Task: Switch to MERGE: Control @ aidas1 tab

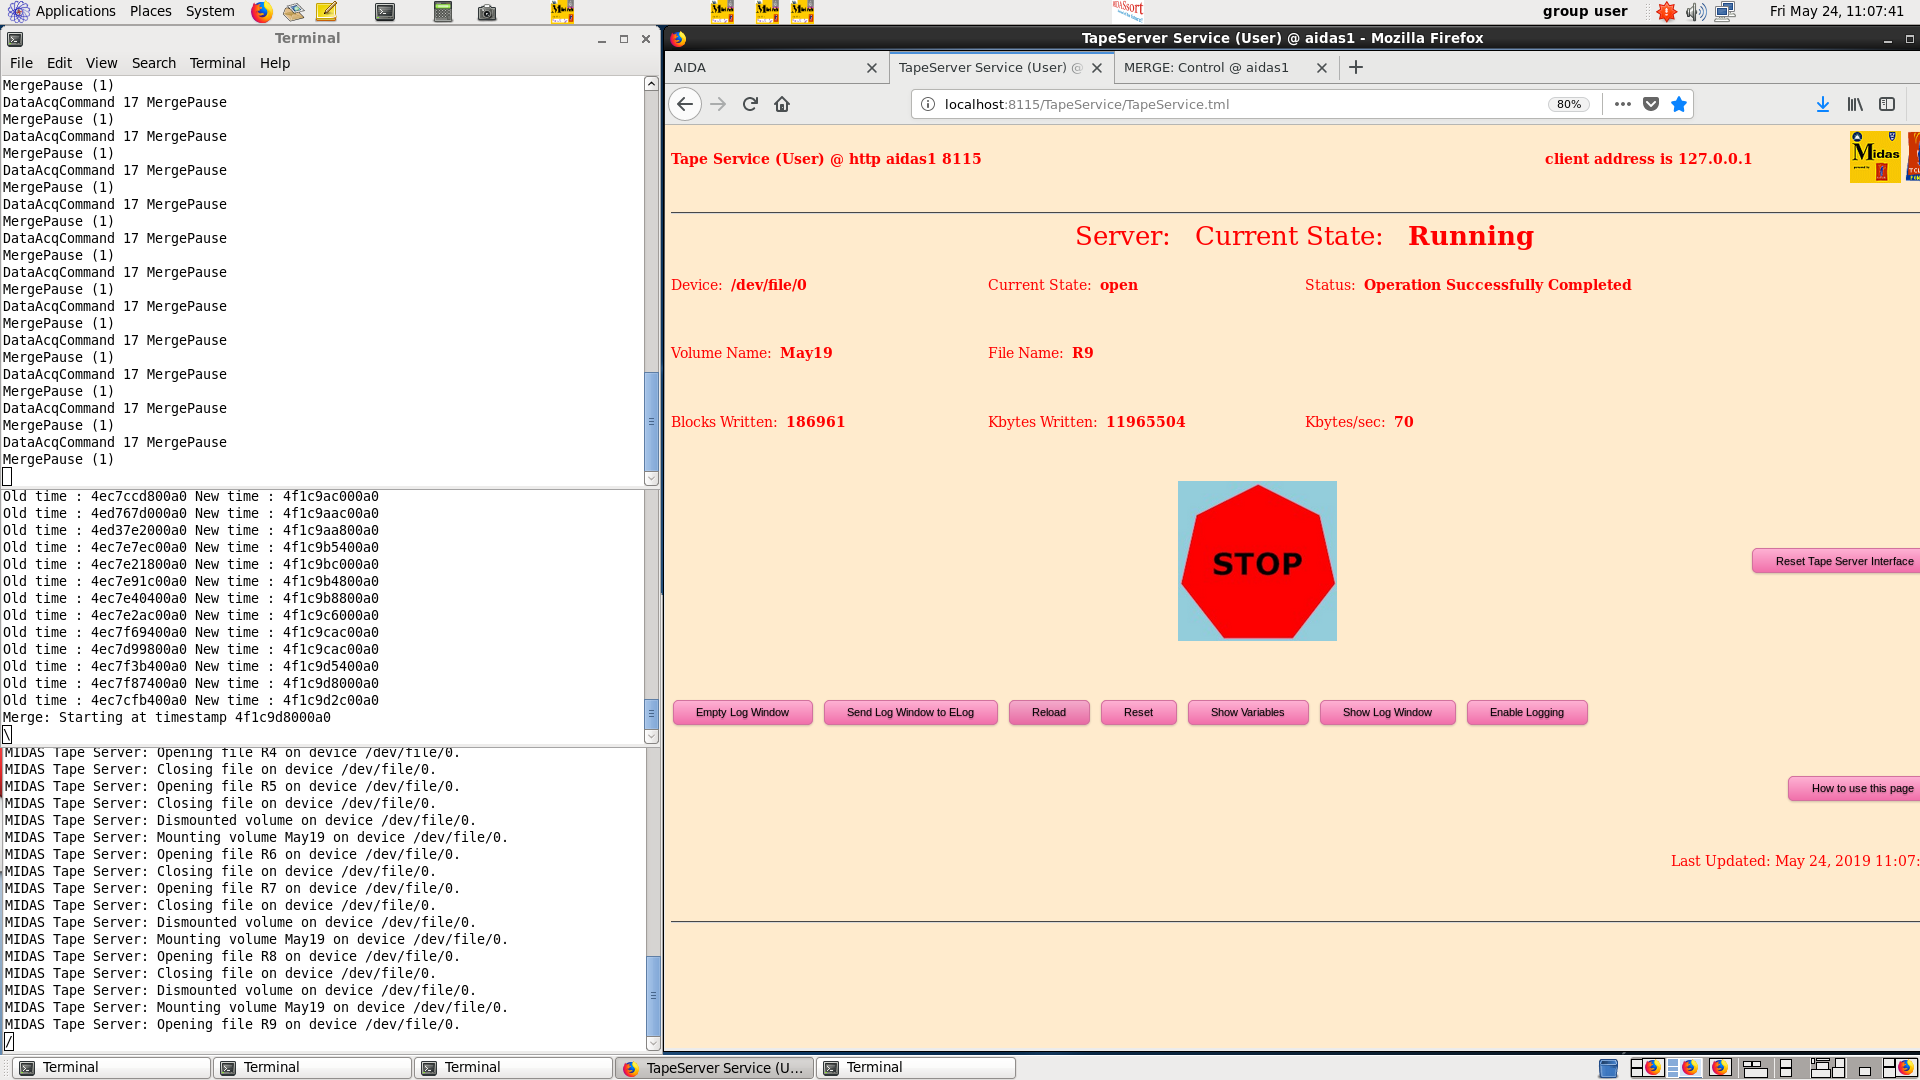Action: point(1206,67)
